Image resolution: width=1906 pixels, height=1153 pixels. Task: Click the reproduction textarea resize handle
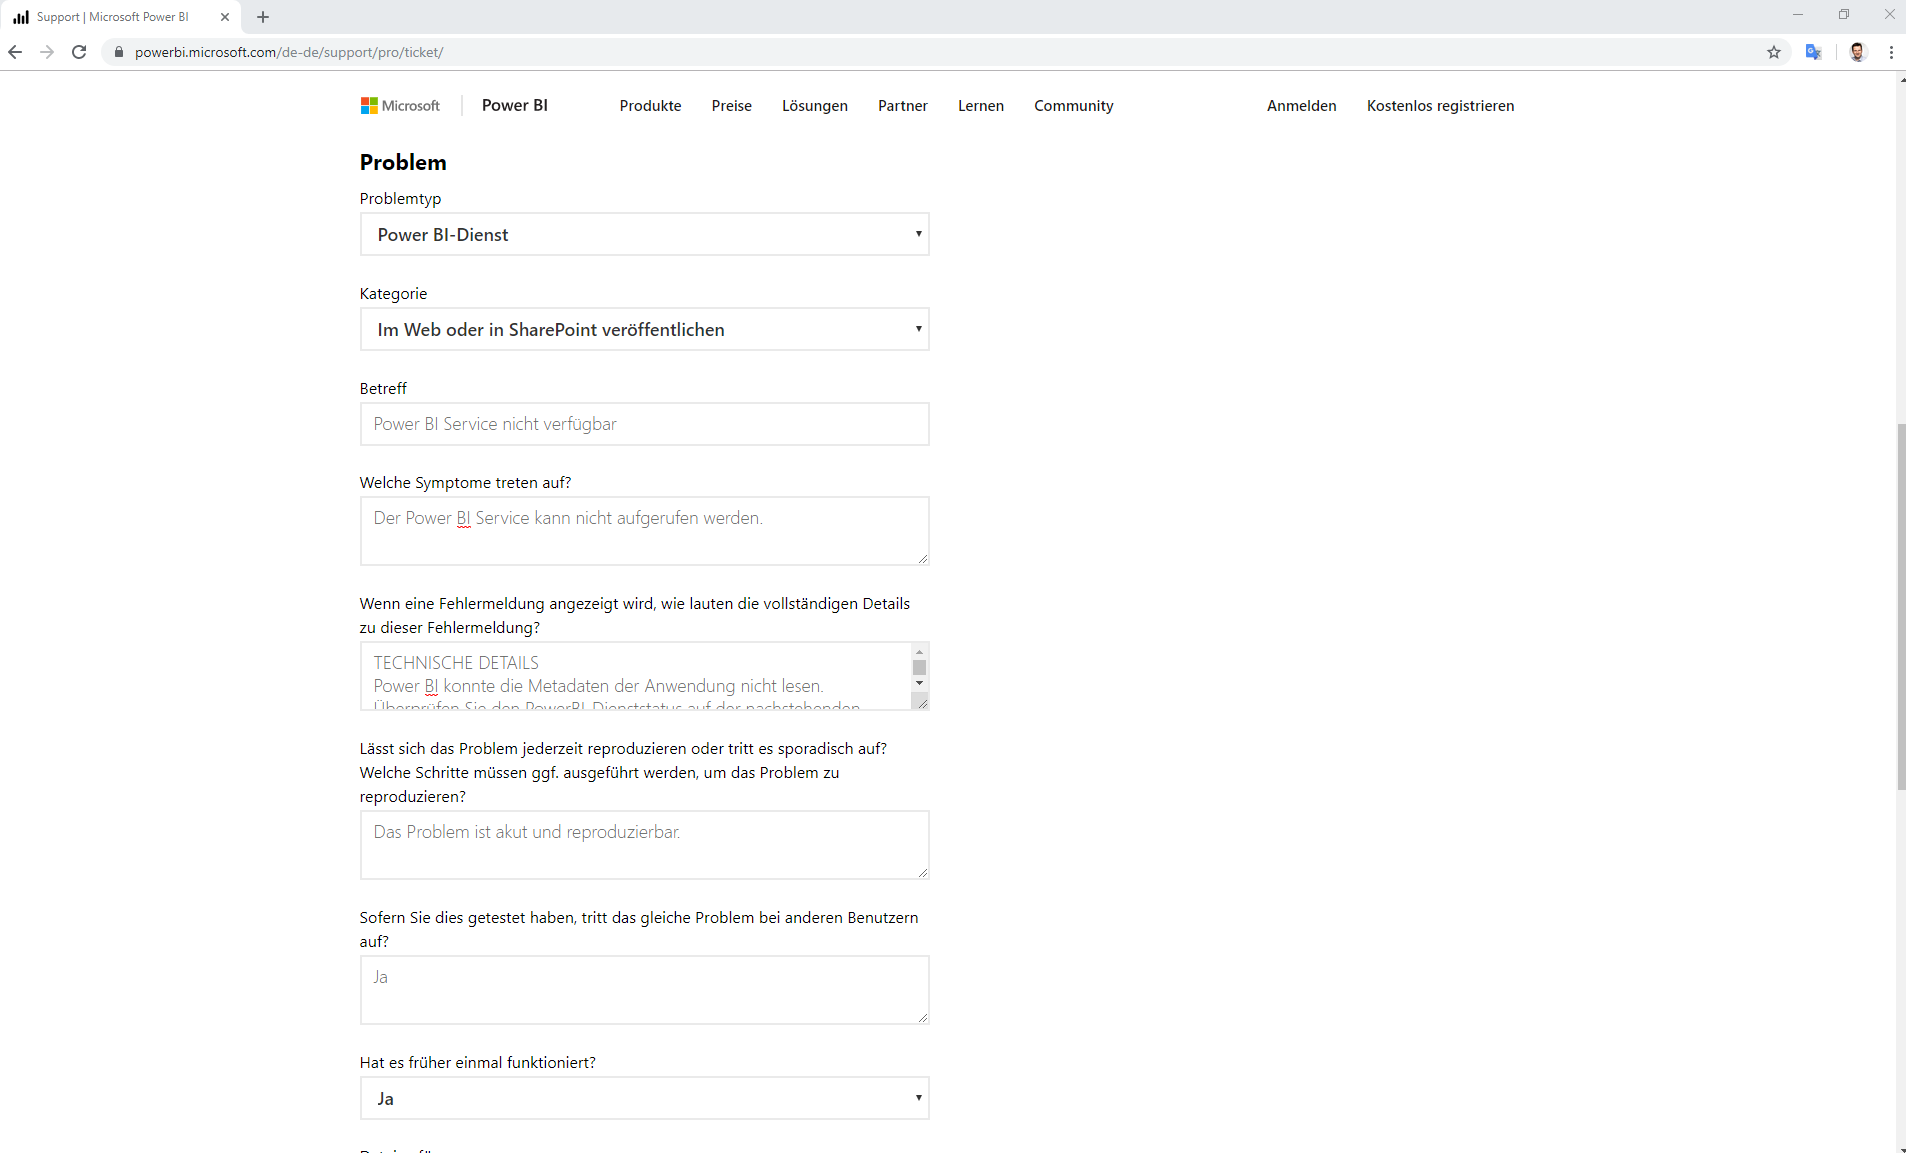[x=923, y=873]
